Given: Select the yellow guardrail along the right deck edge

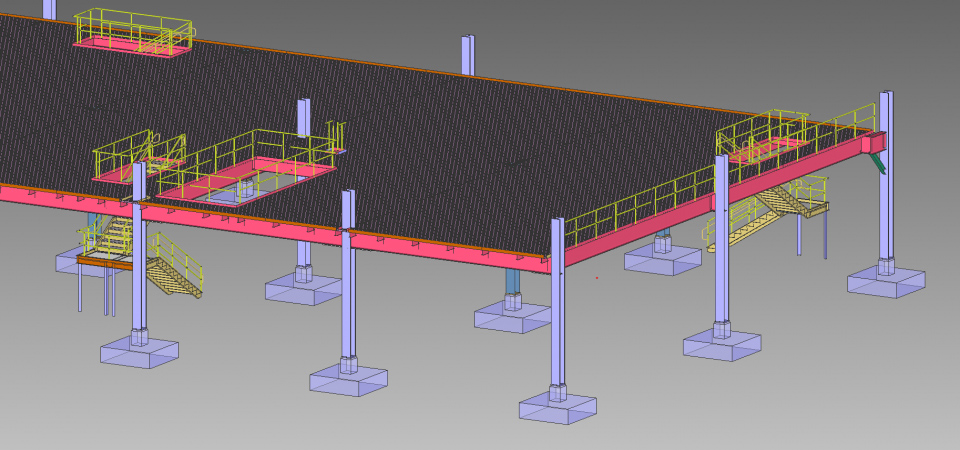Looking at the screenshot, I should pos(640,208).
